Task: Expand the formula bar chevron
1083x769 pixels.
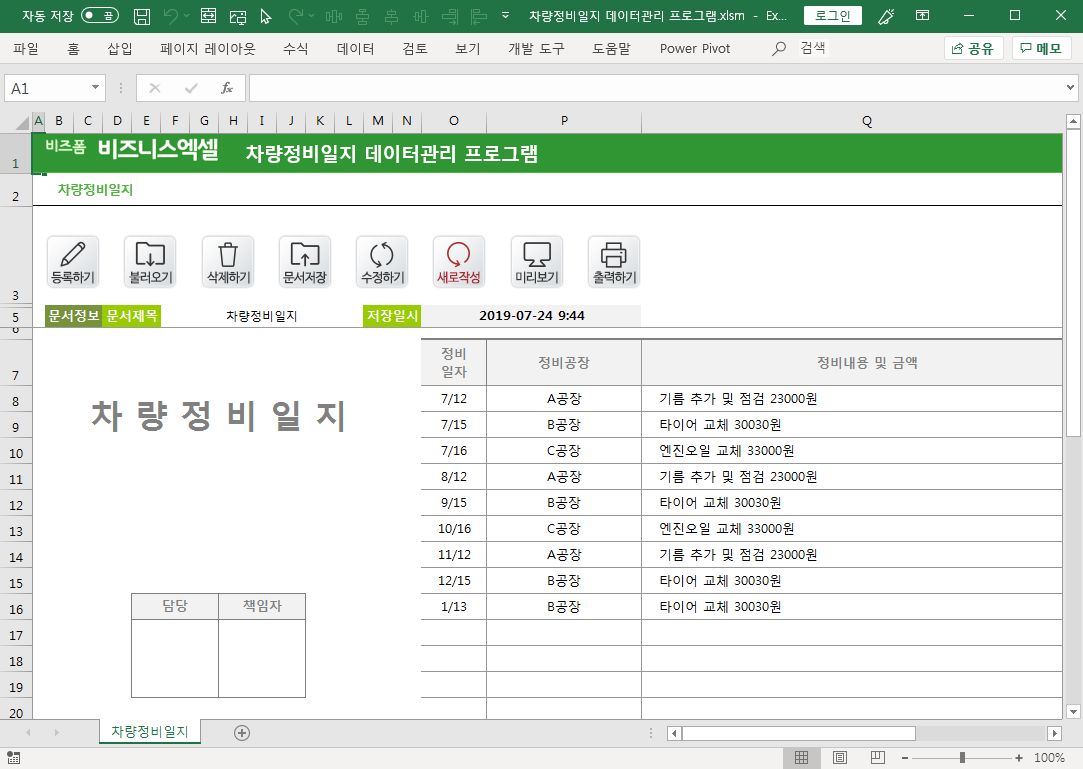Action: pos(1071,88)
